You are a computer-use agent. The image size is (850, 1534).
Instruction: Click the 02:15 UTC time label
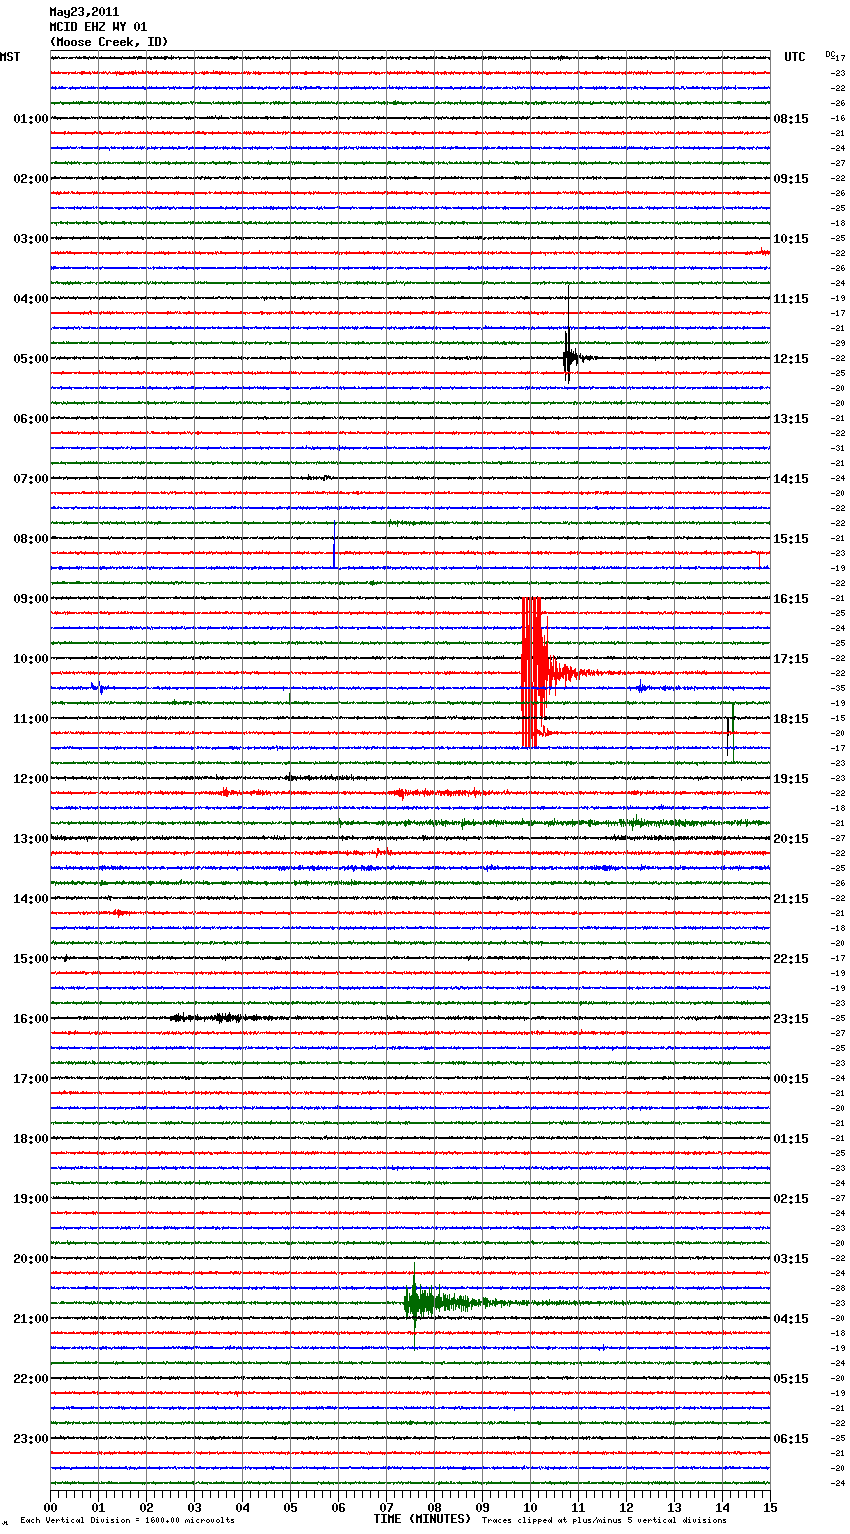pyautogui.click(x=791, y=1199)
